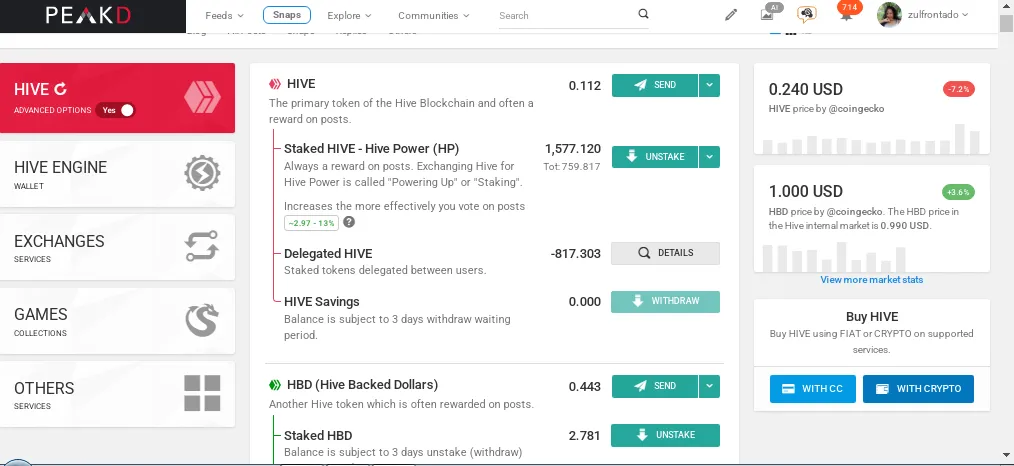1014x466 pixels.
Task: Click the PeakD logo
Action: pyautogui.click(x=88, y=15)
